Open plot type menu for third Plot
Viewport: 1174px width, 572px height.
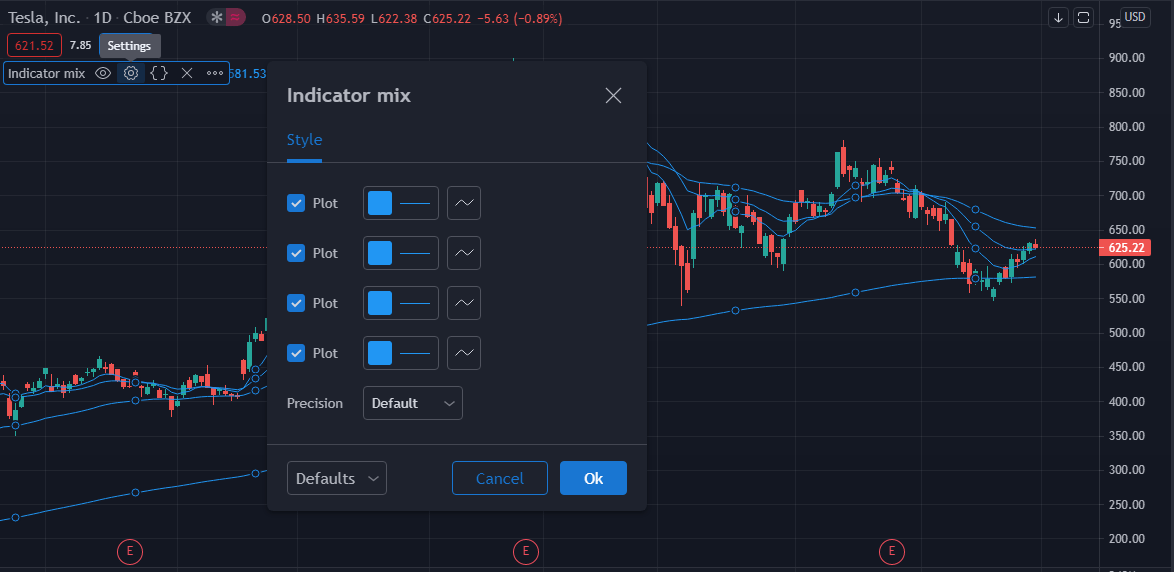click(463, 303)
